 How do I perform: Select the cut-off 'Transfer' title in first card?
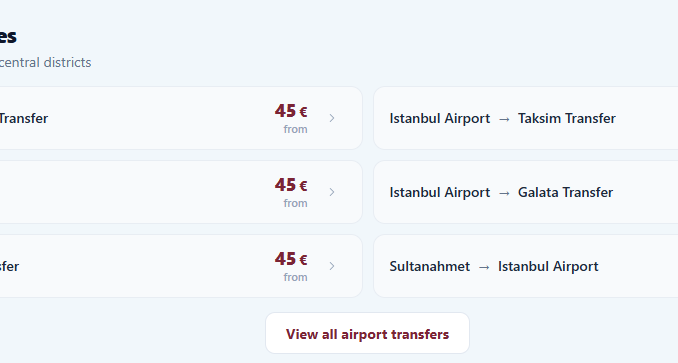[x=24, y=118]
